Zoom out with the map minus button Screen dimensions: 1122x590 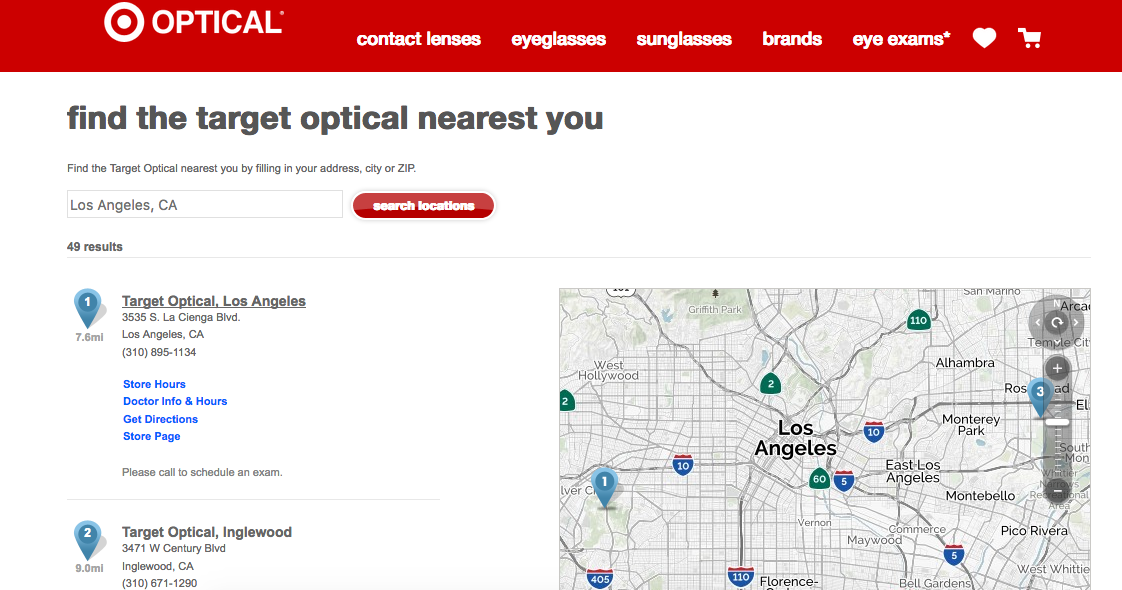[1057, 492]
